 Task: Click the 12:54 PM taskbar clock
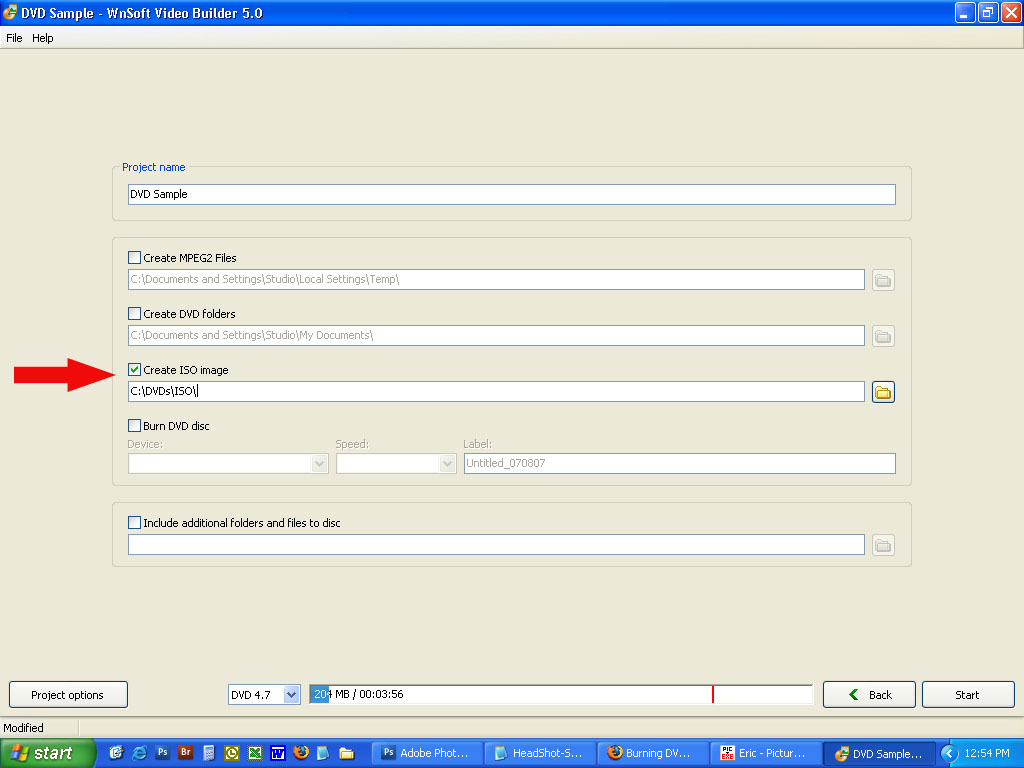[987, 753]
